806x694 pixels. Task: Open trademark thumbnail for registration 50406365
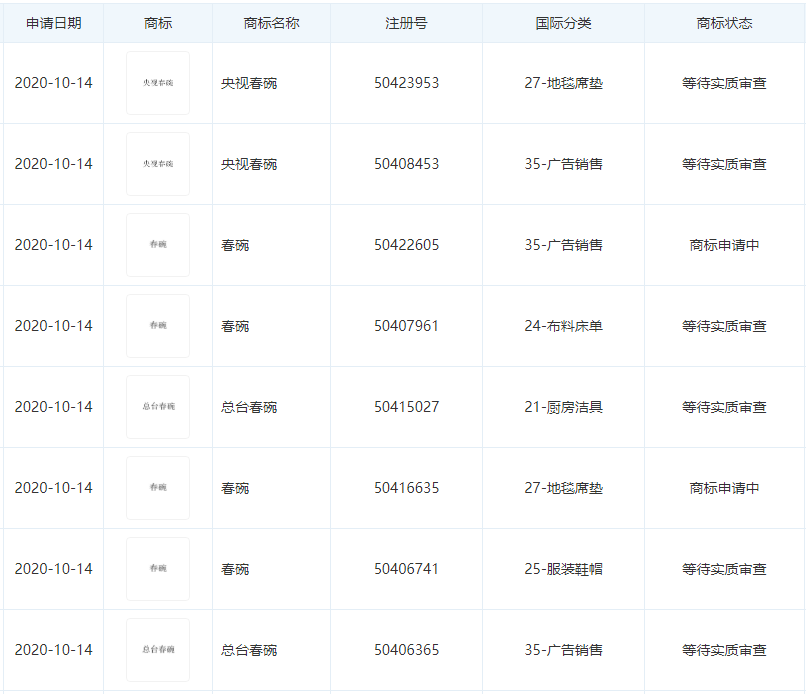pyautogui.click(x=158, y=650)
